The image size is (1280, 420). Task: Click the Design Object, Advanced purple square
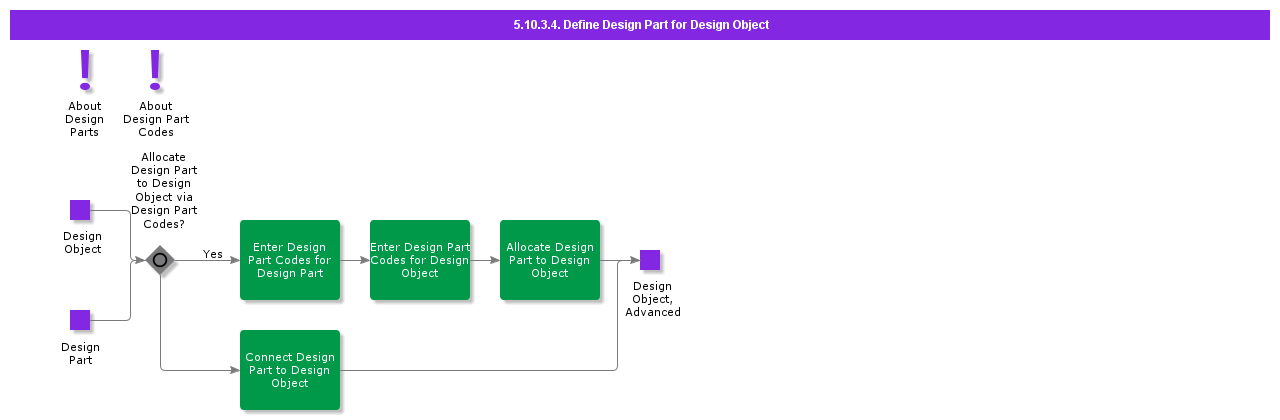650,260
